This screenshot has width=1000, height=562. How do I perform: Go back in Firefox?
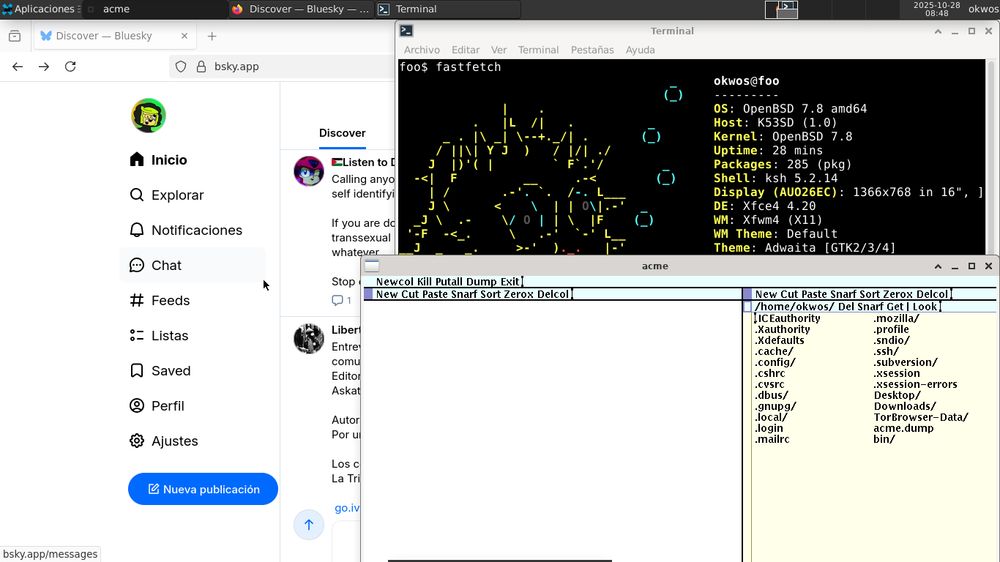17,66
